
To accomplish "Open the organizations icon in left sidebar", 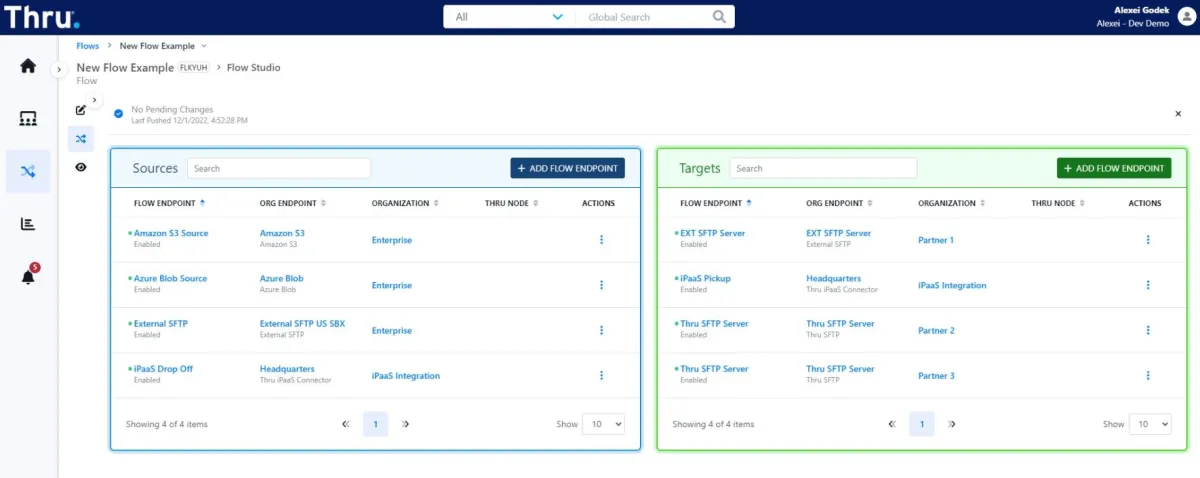I will pyautogui.click(x=28, y=119).
